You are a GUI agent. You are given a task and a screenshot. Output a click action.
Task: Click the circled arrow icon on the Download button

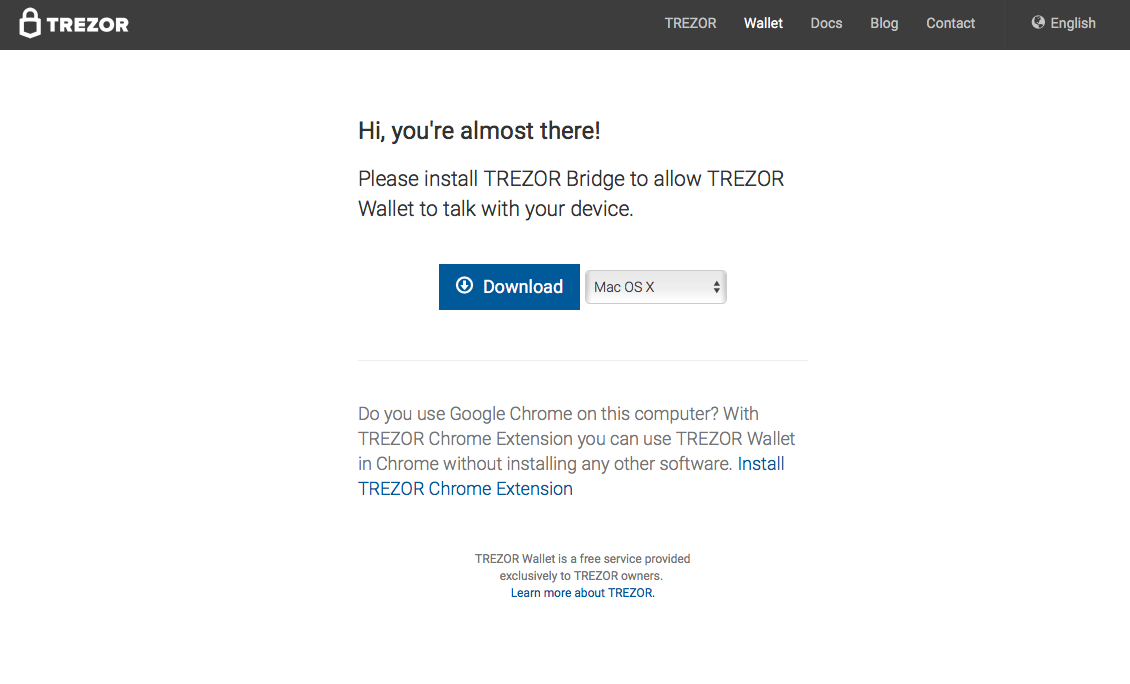pyautogui.click(x=465, y=285)
